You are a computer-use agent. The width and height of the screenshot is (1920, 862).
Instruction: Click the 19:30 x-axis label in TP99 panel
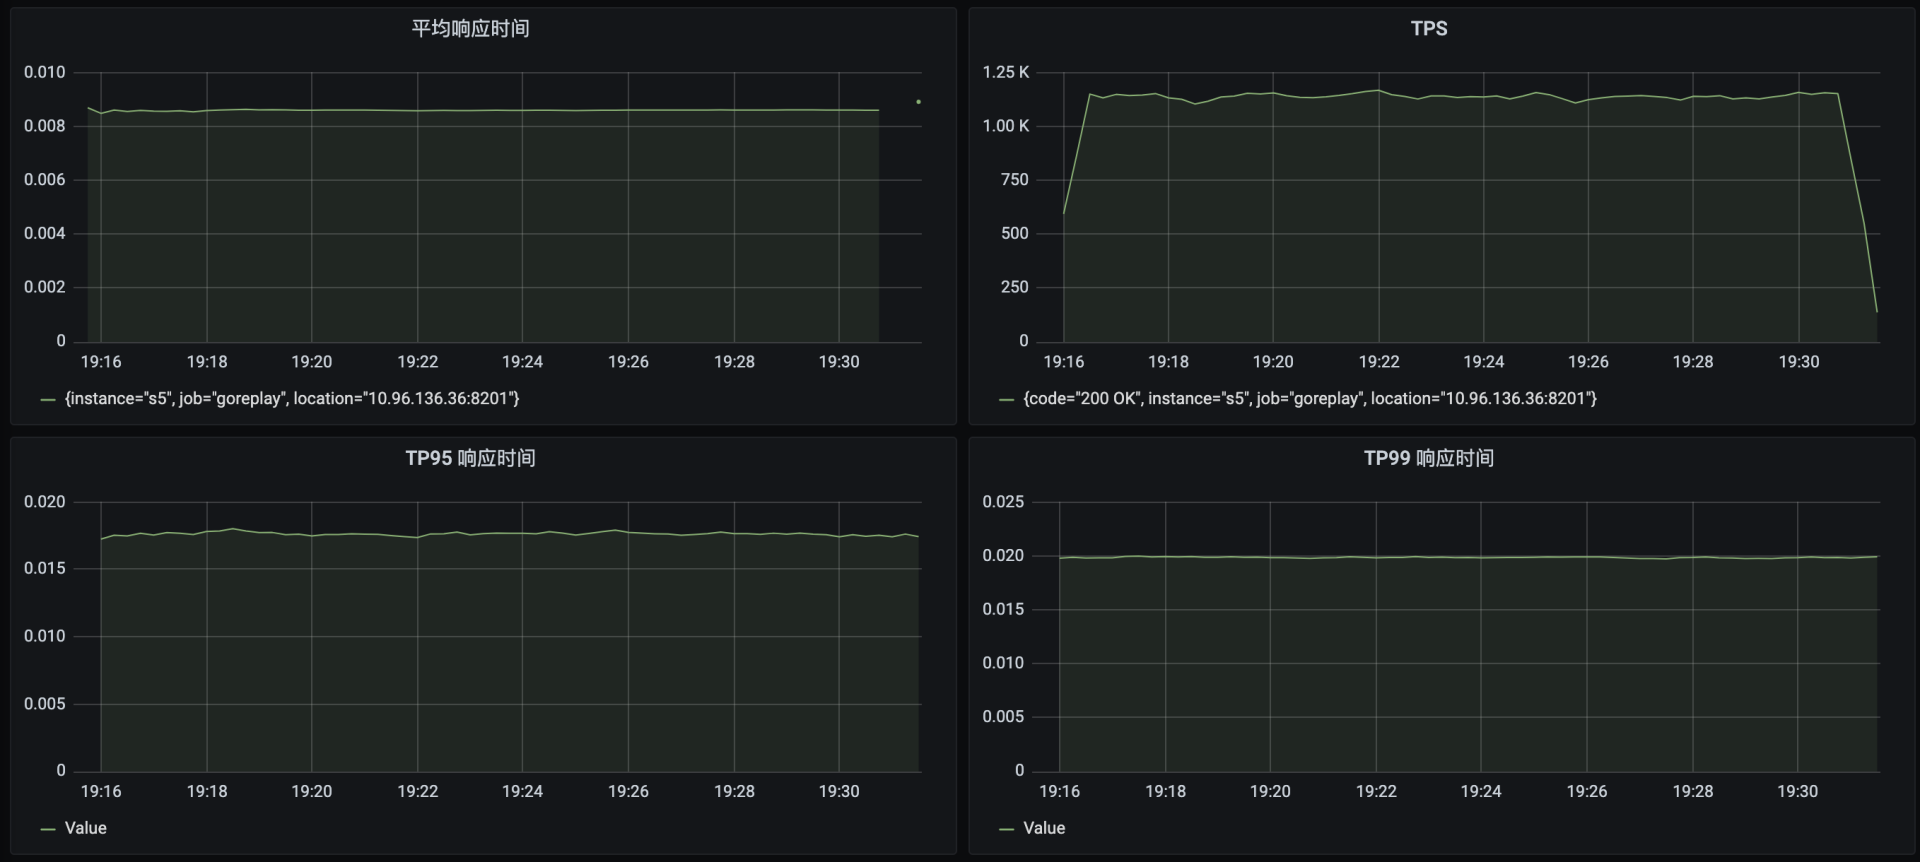1798,792
